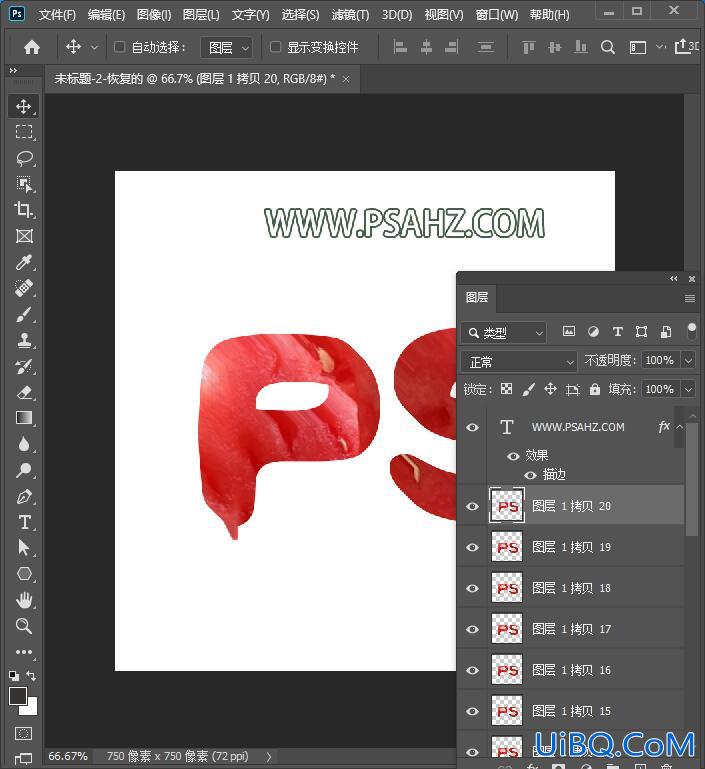705x769 pixels.
Task: Open the 窗口(W) menu
Action: pos(497,15)
